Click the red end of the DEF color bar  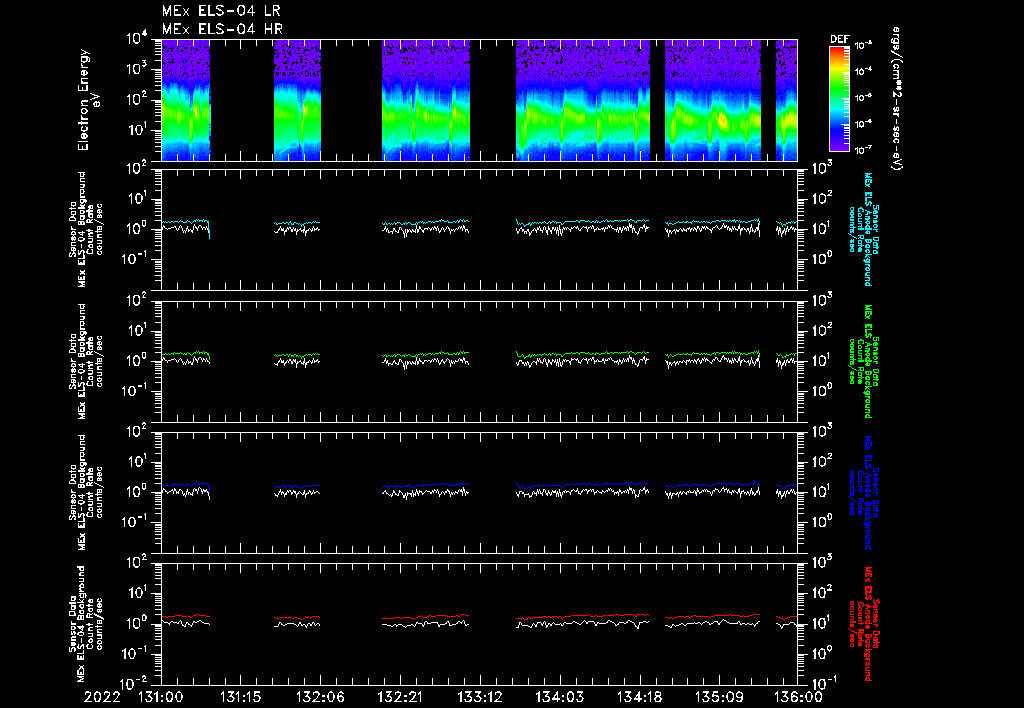(x=839, y=51)
